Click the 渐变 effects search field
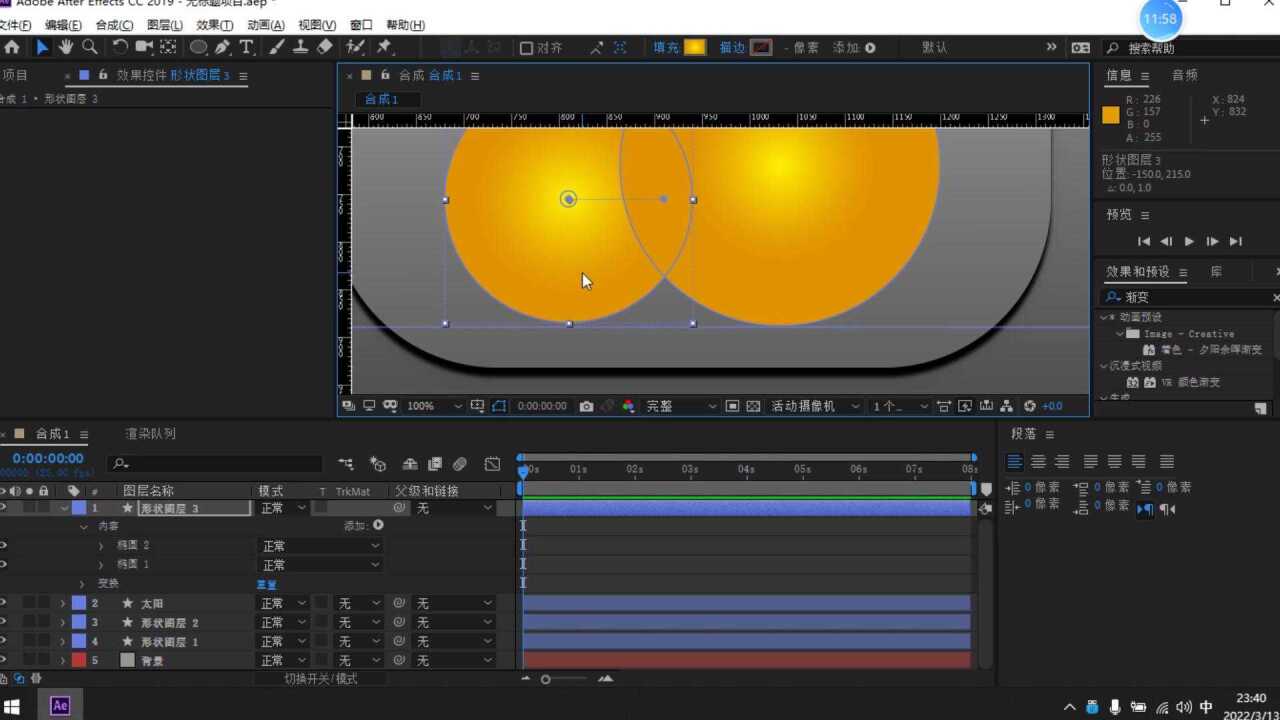This screenshot has width=1280, height=720. click(x=1190, y=297)
